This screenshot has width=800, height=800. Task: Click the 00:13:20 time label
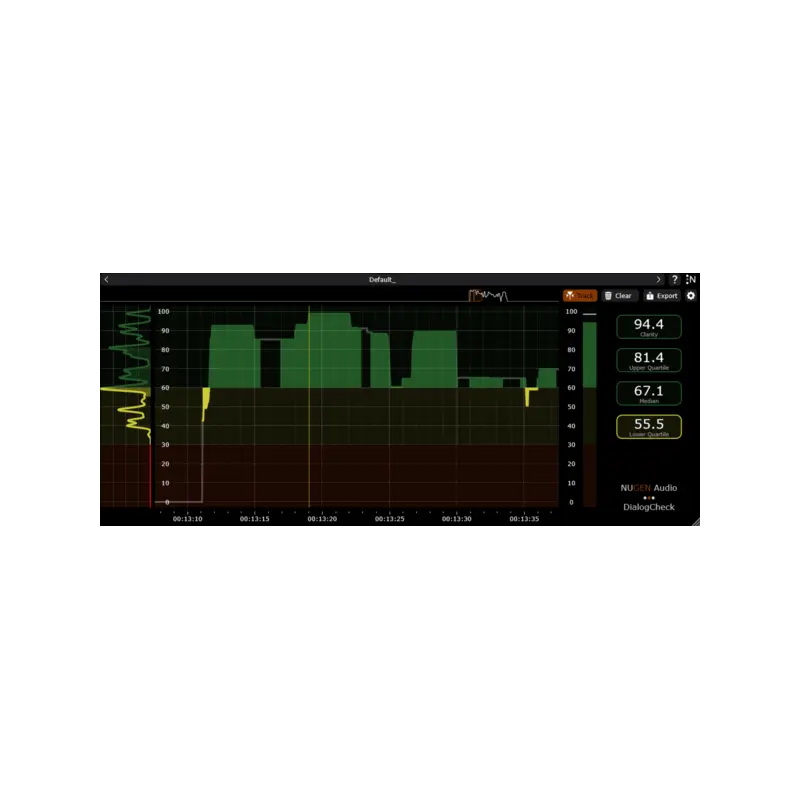[322, 519]
